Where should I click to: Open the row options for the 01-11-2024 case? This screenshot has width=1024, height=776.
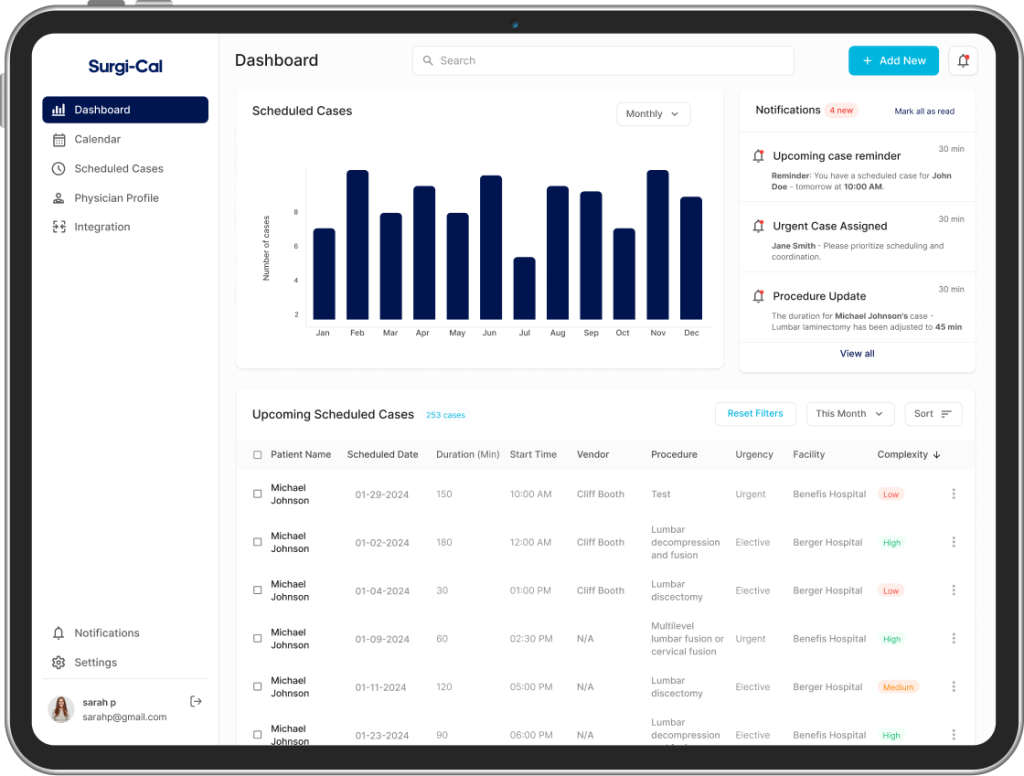point(953,687)
